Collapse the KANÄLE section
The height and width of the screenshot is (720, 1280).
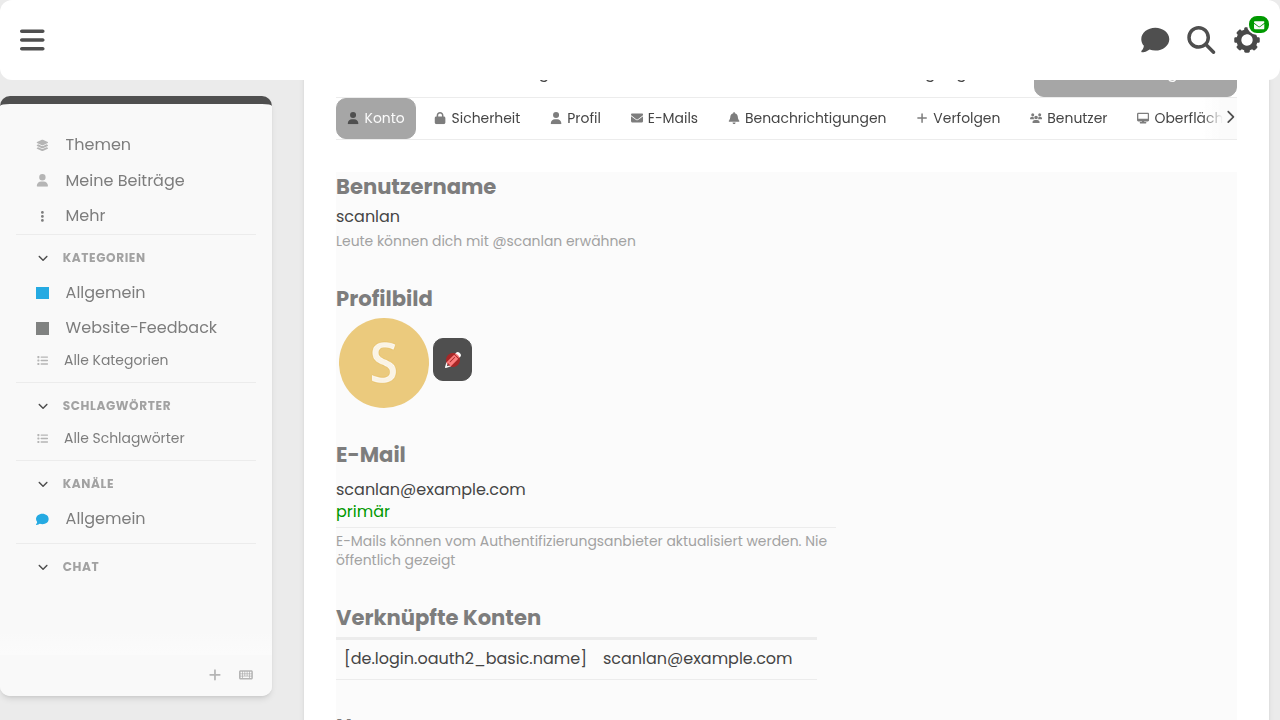click(43, 484)
